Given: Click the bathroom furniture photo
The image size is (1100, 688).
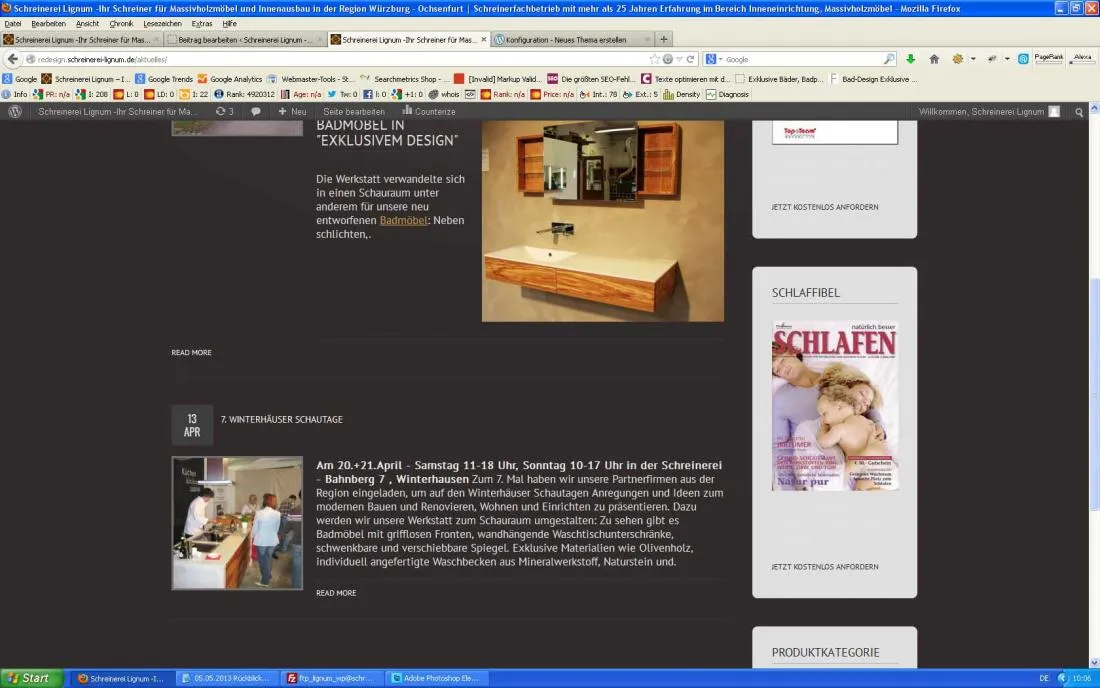Looking at the screenshot, I should [x=603, y=221].
